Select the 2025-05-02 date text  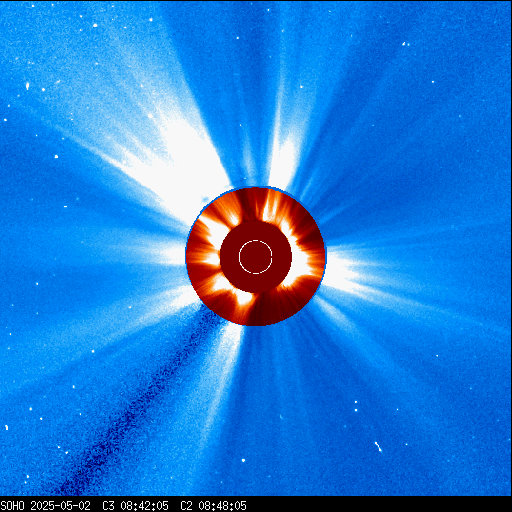point(61,506)
